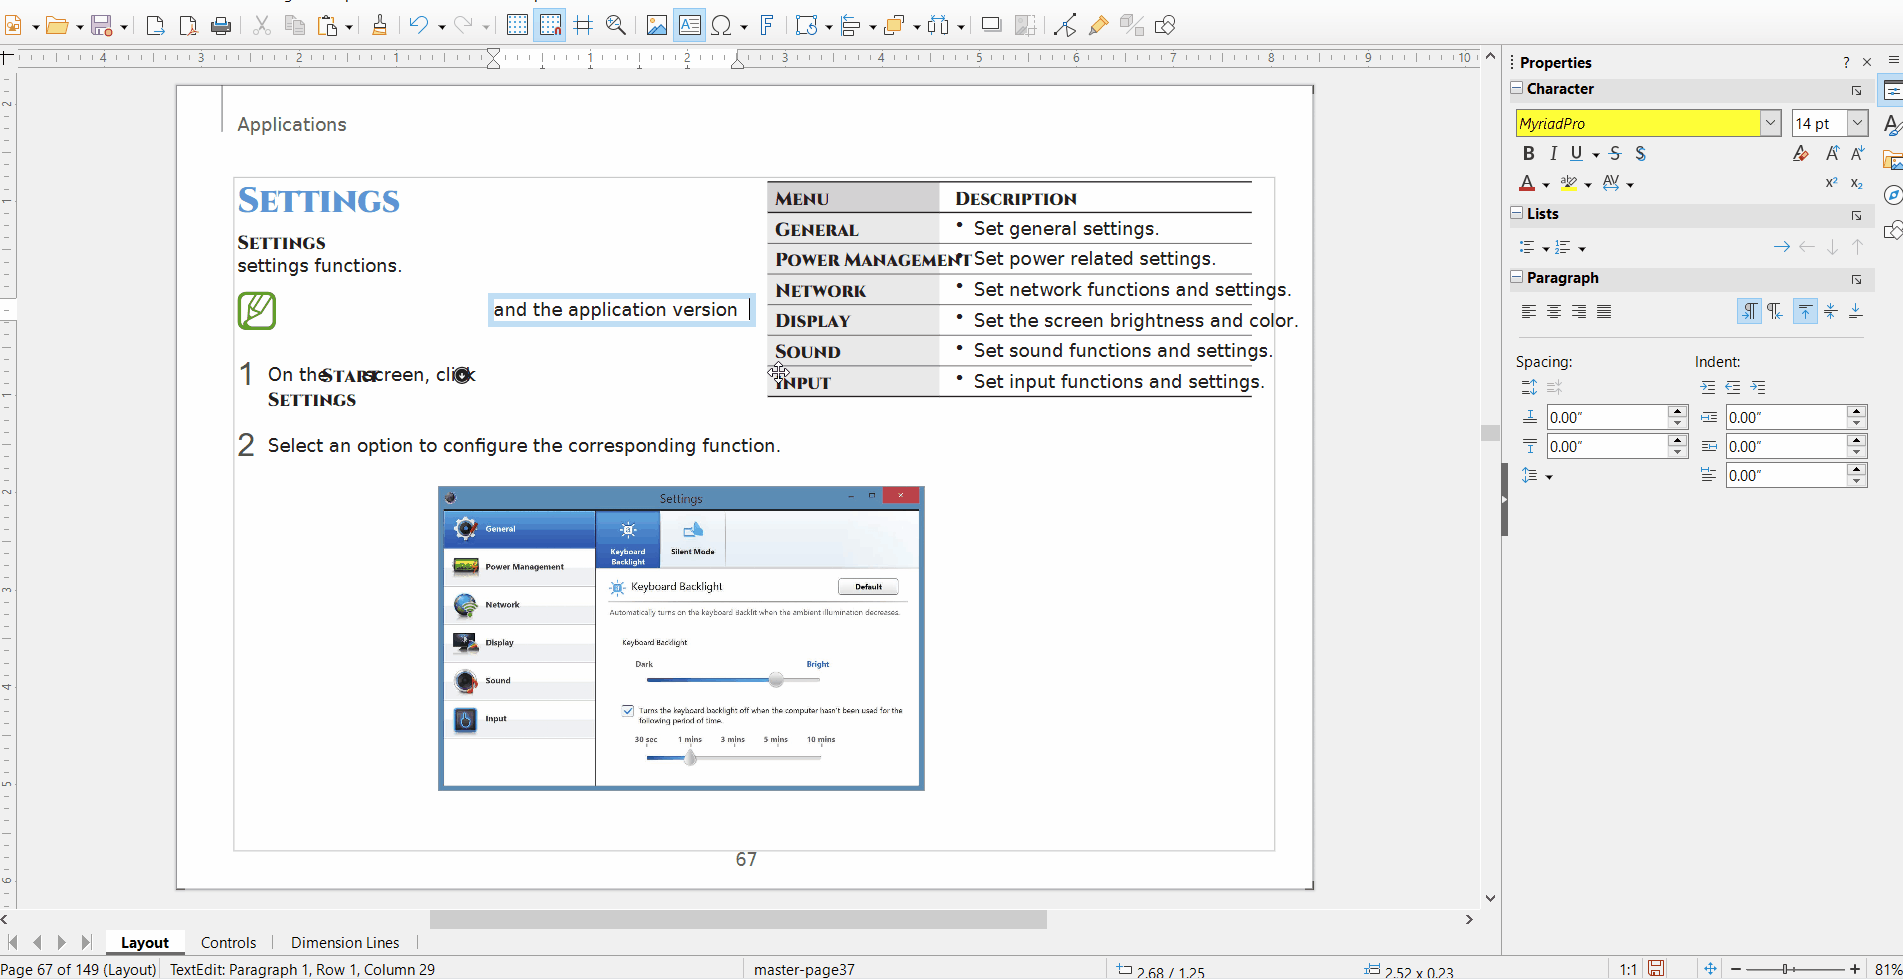Collapse the Lists section
The width and height of the screenshot is (1903, 979).
click(1517, 213)
